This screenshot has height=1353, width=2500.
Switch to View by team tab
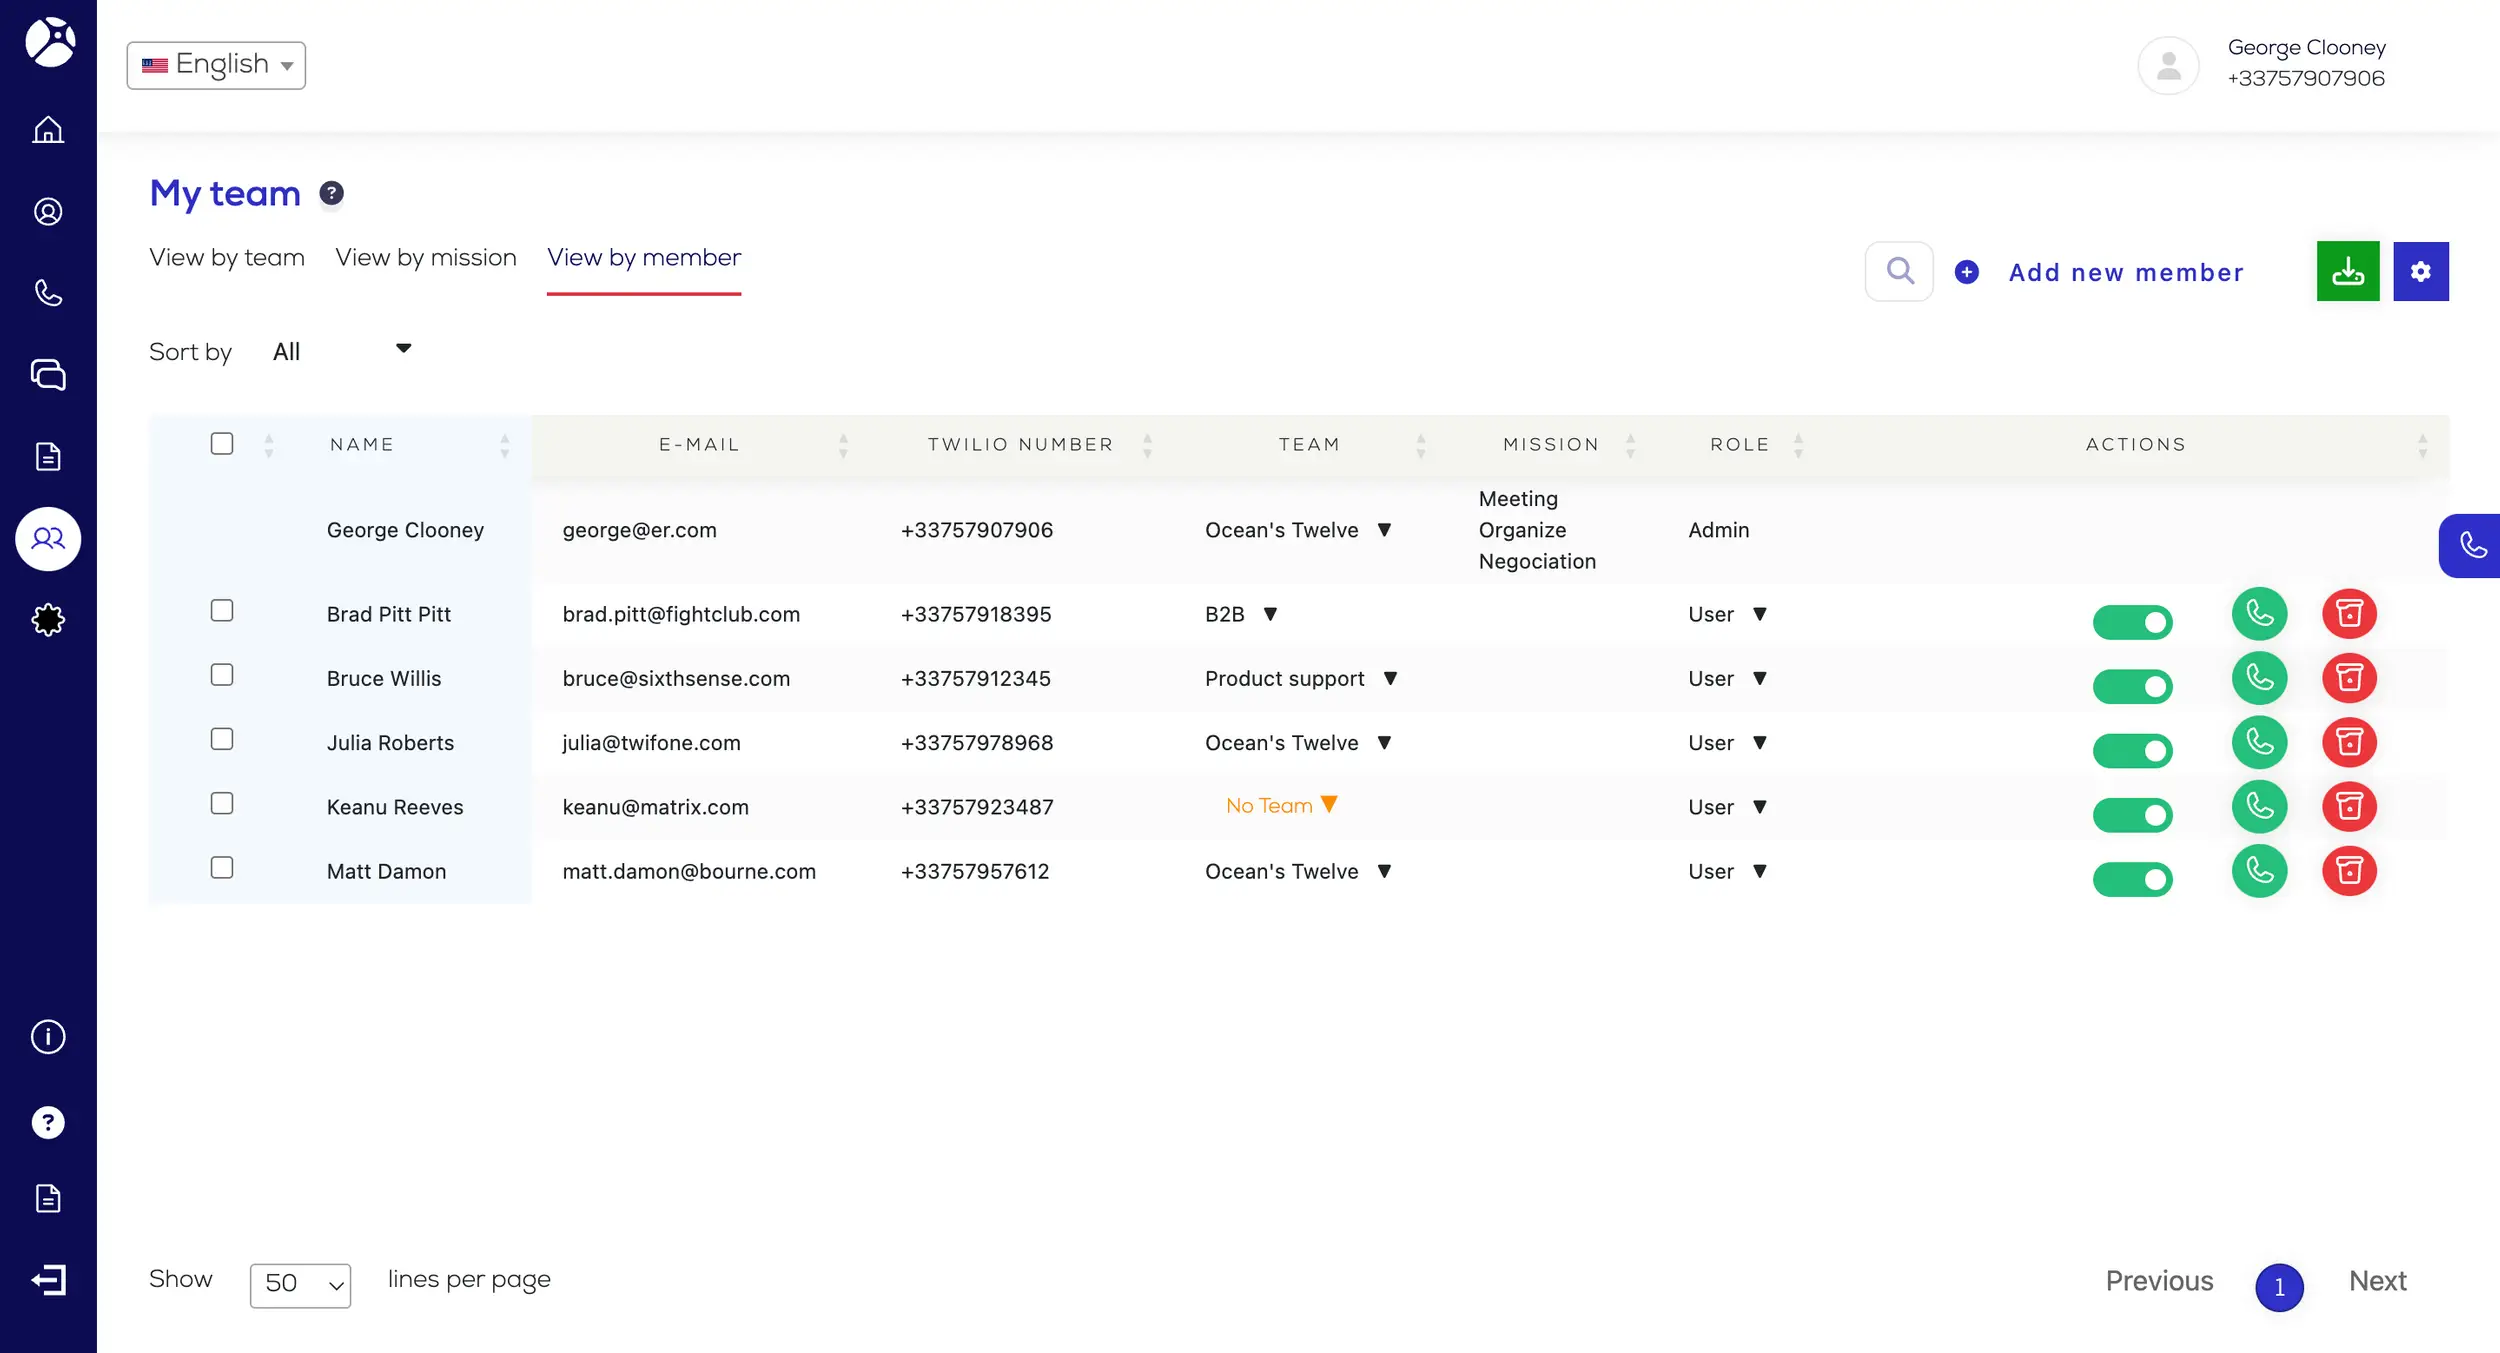227,257
